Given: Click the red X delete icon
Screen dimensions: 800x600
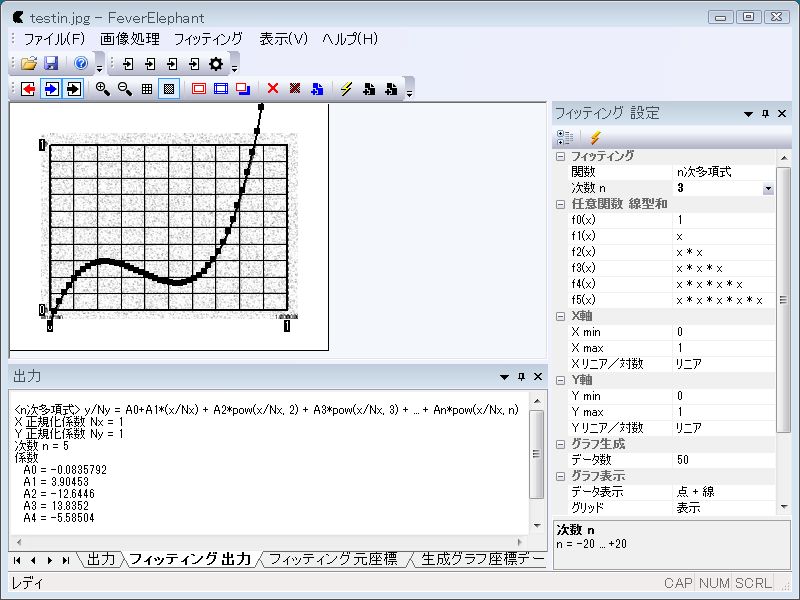Looking at the screenshot, I should 273,89.
